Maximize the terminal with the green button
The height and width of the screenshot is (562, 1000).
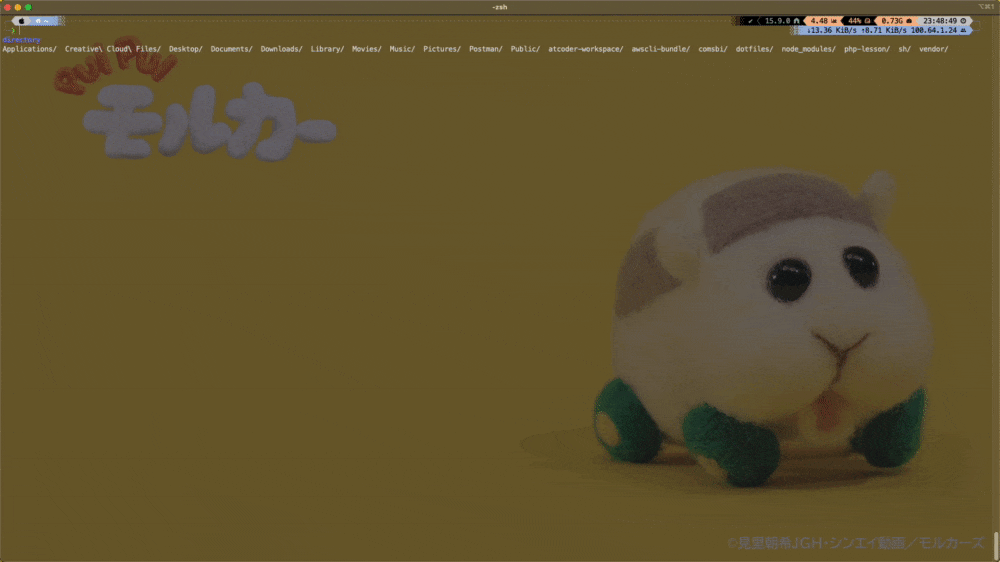pyautogui.click(x=28, y=7)
